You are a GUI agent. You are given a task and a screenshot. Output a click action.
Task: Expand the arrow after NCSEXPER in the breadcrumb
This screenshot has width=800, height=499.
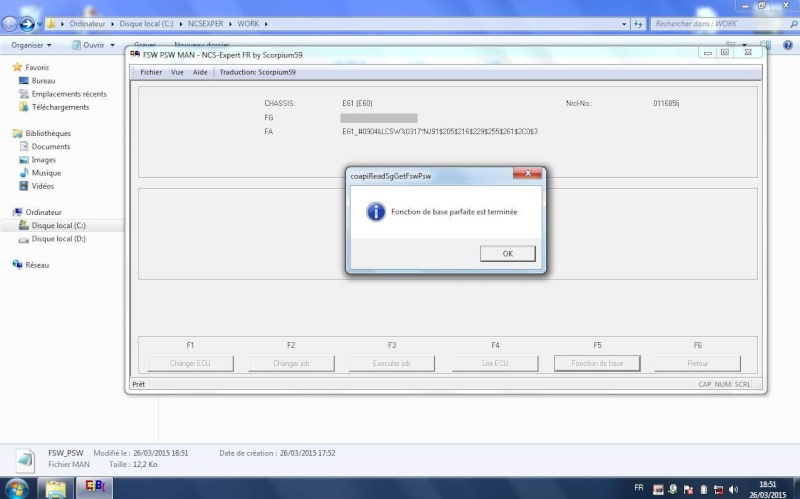tap(230, 24)
